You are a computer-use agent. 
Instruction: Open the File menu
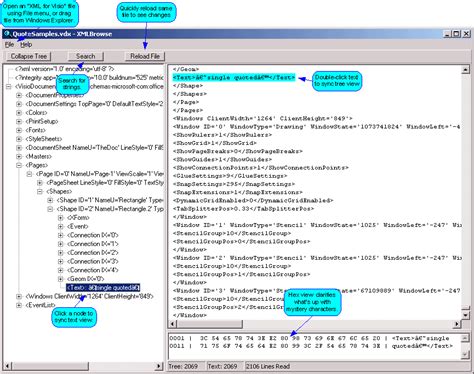9,44
